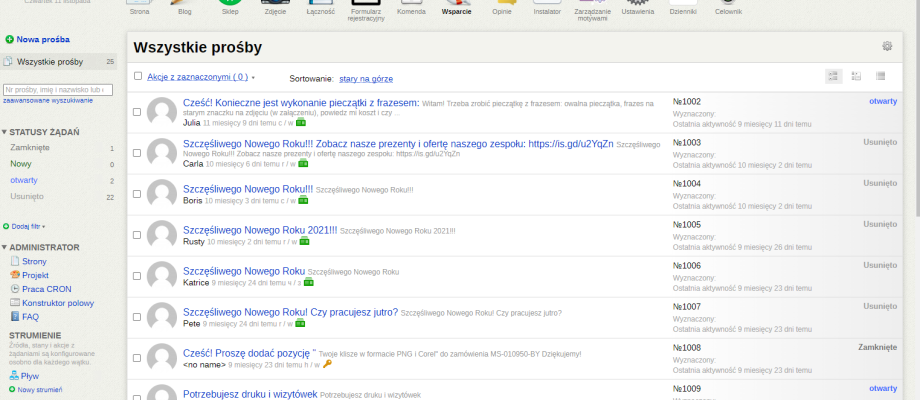
Task: Open the FAQ admin page
Action: pos(30,316)
